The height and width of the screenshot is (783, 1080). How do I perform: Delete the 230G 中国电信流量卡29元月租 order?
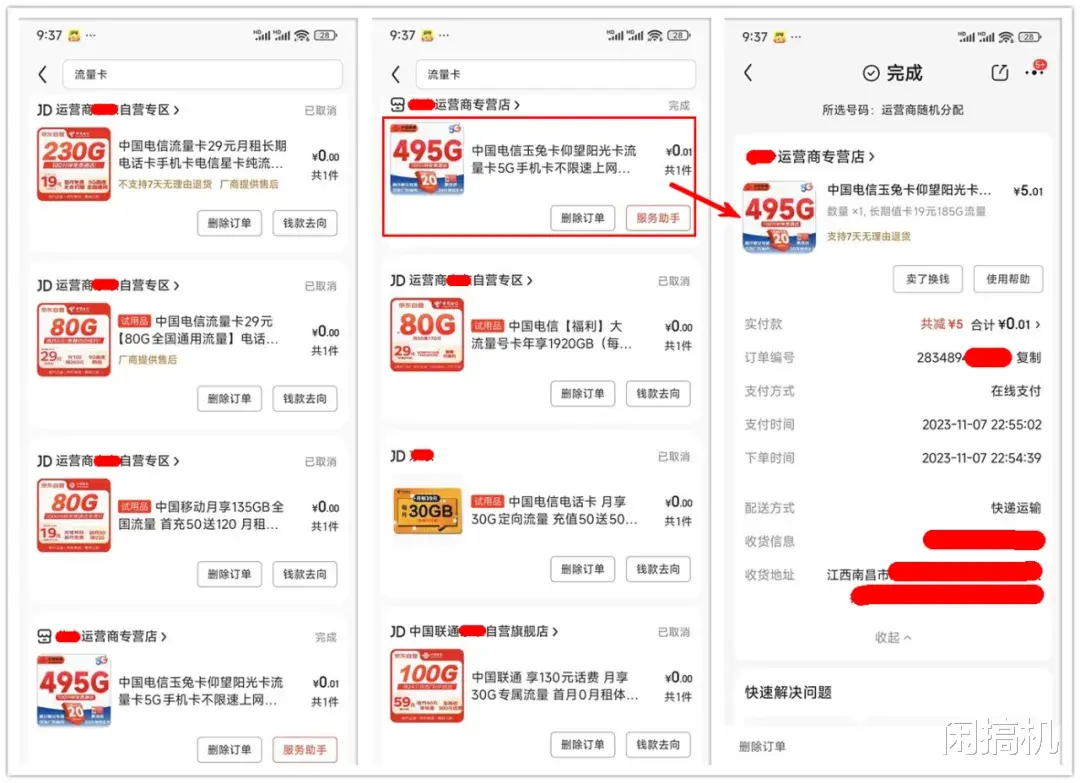[x=229, y=223]
